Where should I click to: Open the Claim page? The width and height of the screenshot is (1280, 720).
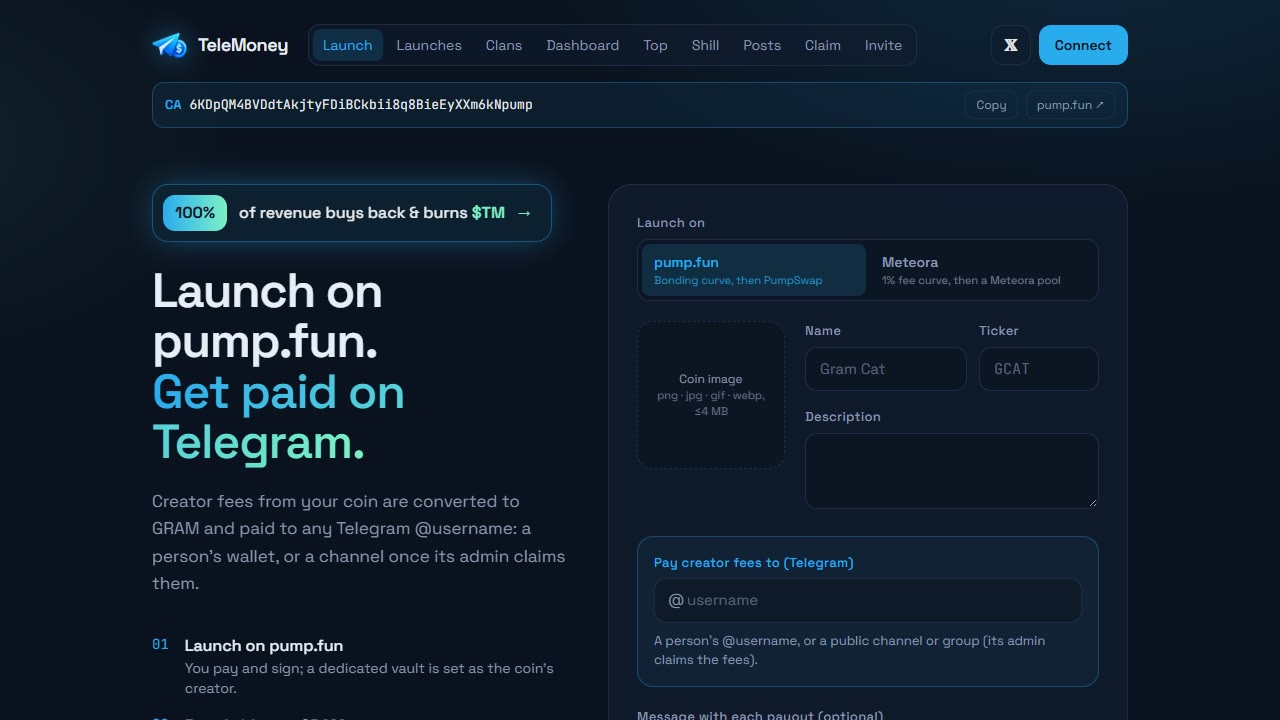823,45
